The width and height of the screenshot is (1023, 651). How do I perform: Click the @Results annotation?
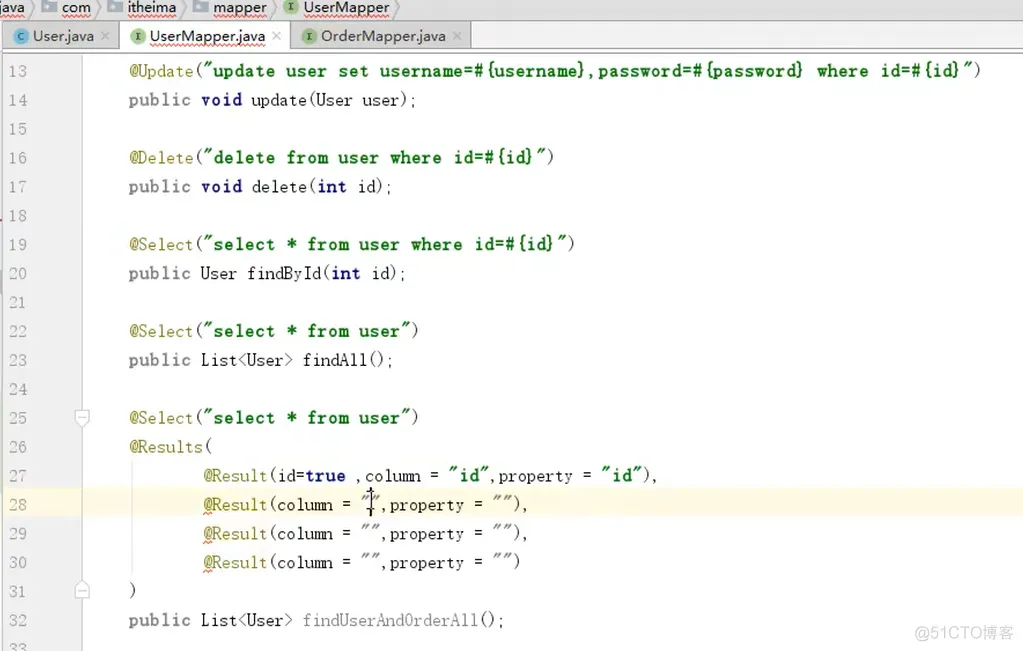point(166,447)
